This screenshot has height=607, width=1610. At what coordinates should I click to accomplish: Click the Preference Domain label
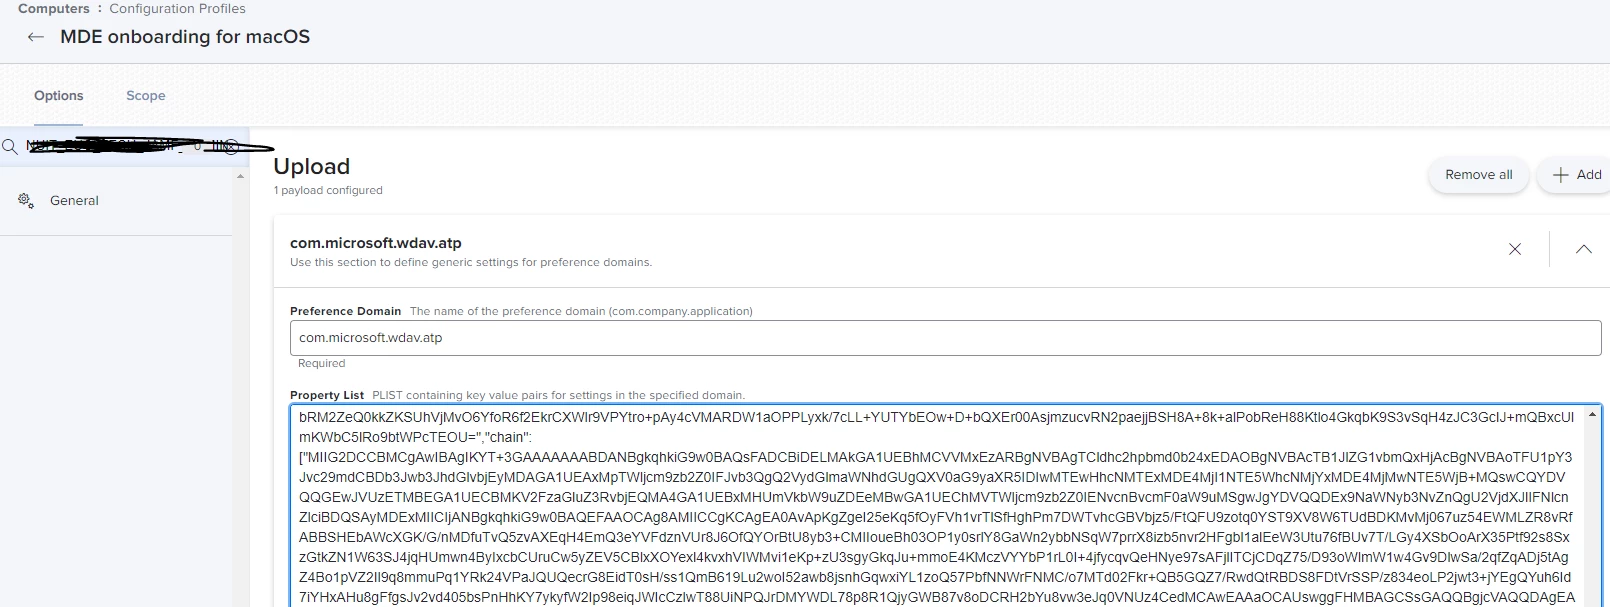(345, 311)
